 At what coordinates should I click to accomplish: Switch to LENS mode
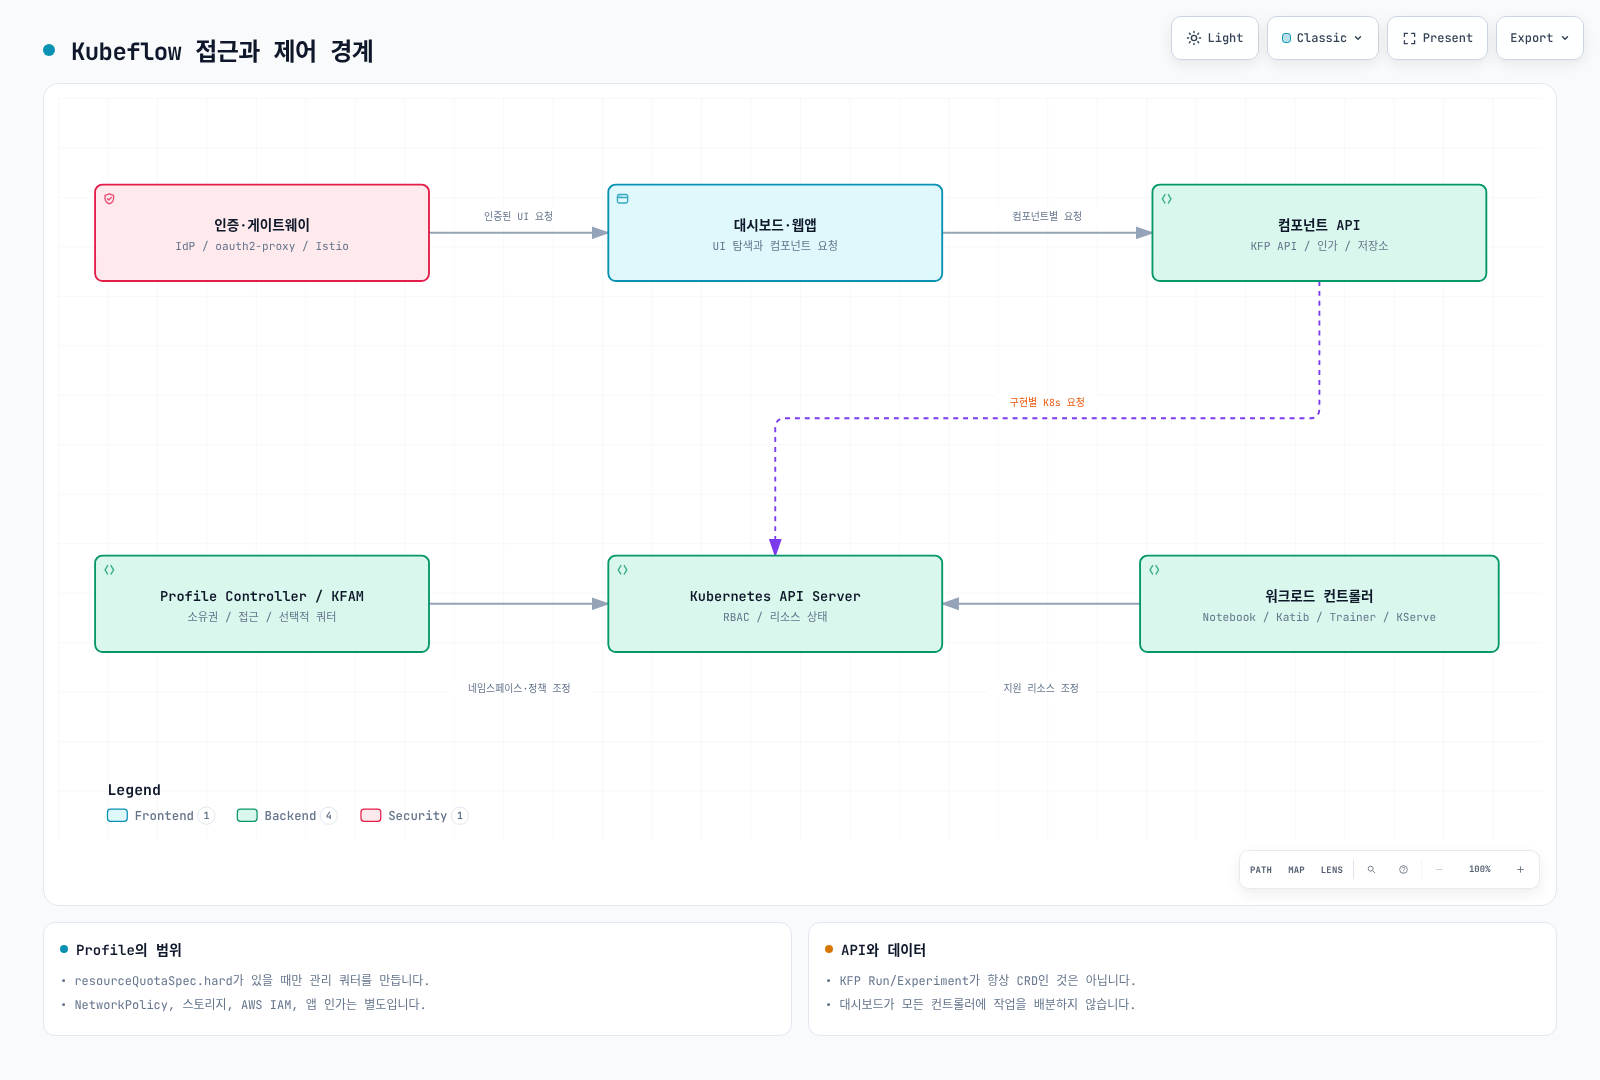click(1332, 870)
